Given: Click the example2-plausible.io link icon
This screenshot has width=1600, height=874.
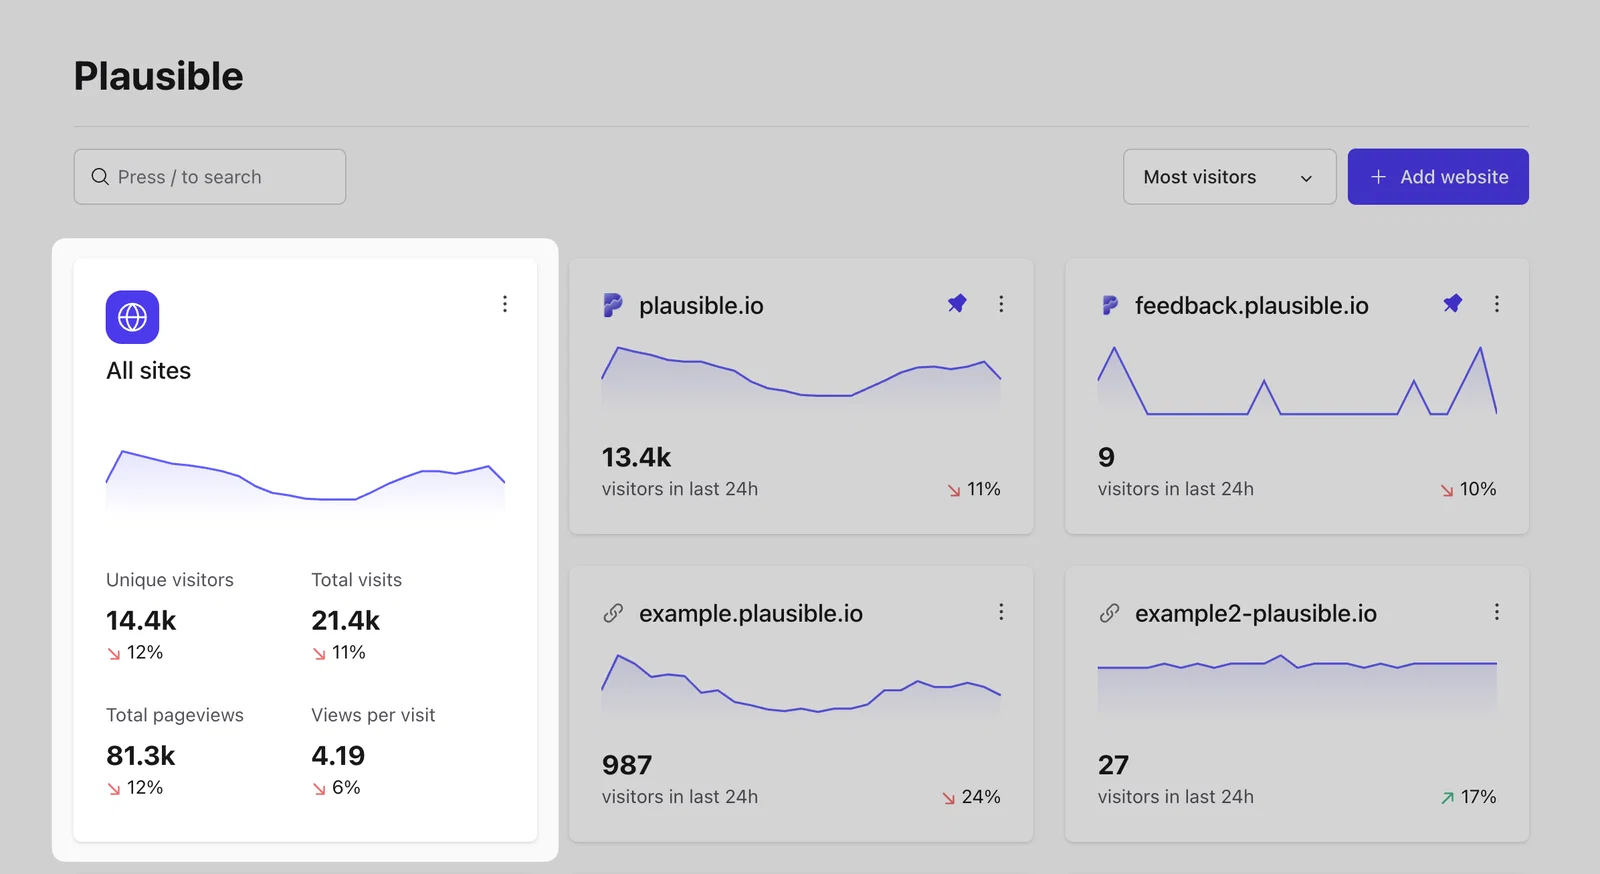Looking at the screenshot, I should click(x=1109, y=613).
